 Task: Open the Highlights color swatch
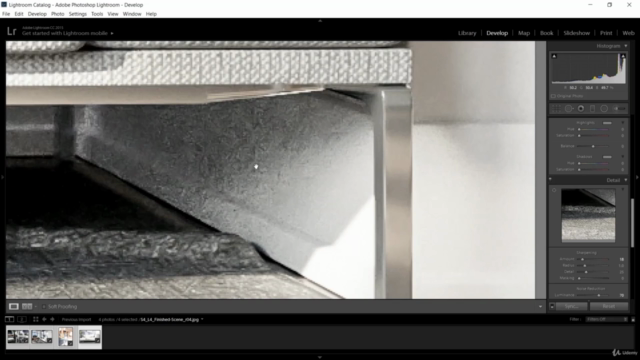click(x=607, y=123)
